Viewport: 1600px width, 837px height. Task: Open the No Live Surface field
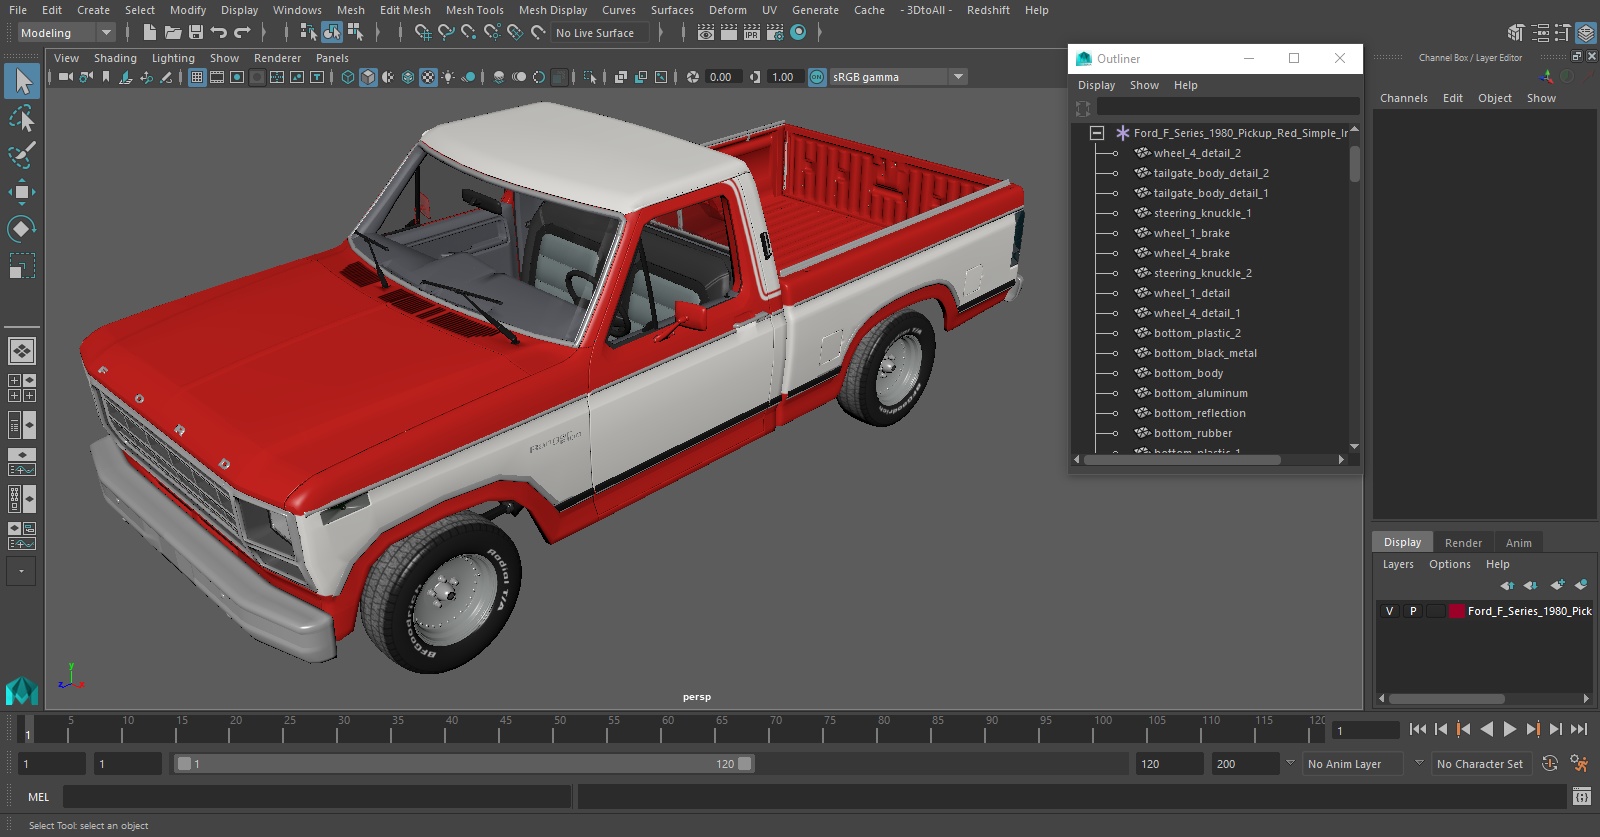[600, 33]
